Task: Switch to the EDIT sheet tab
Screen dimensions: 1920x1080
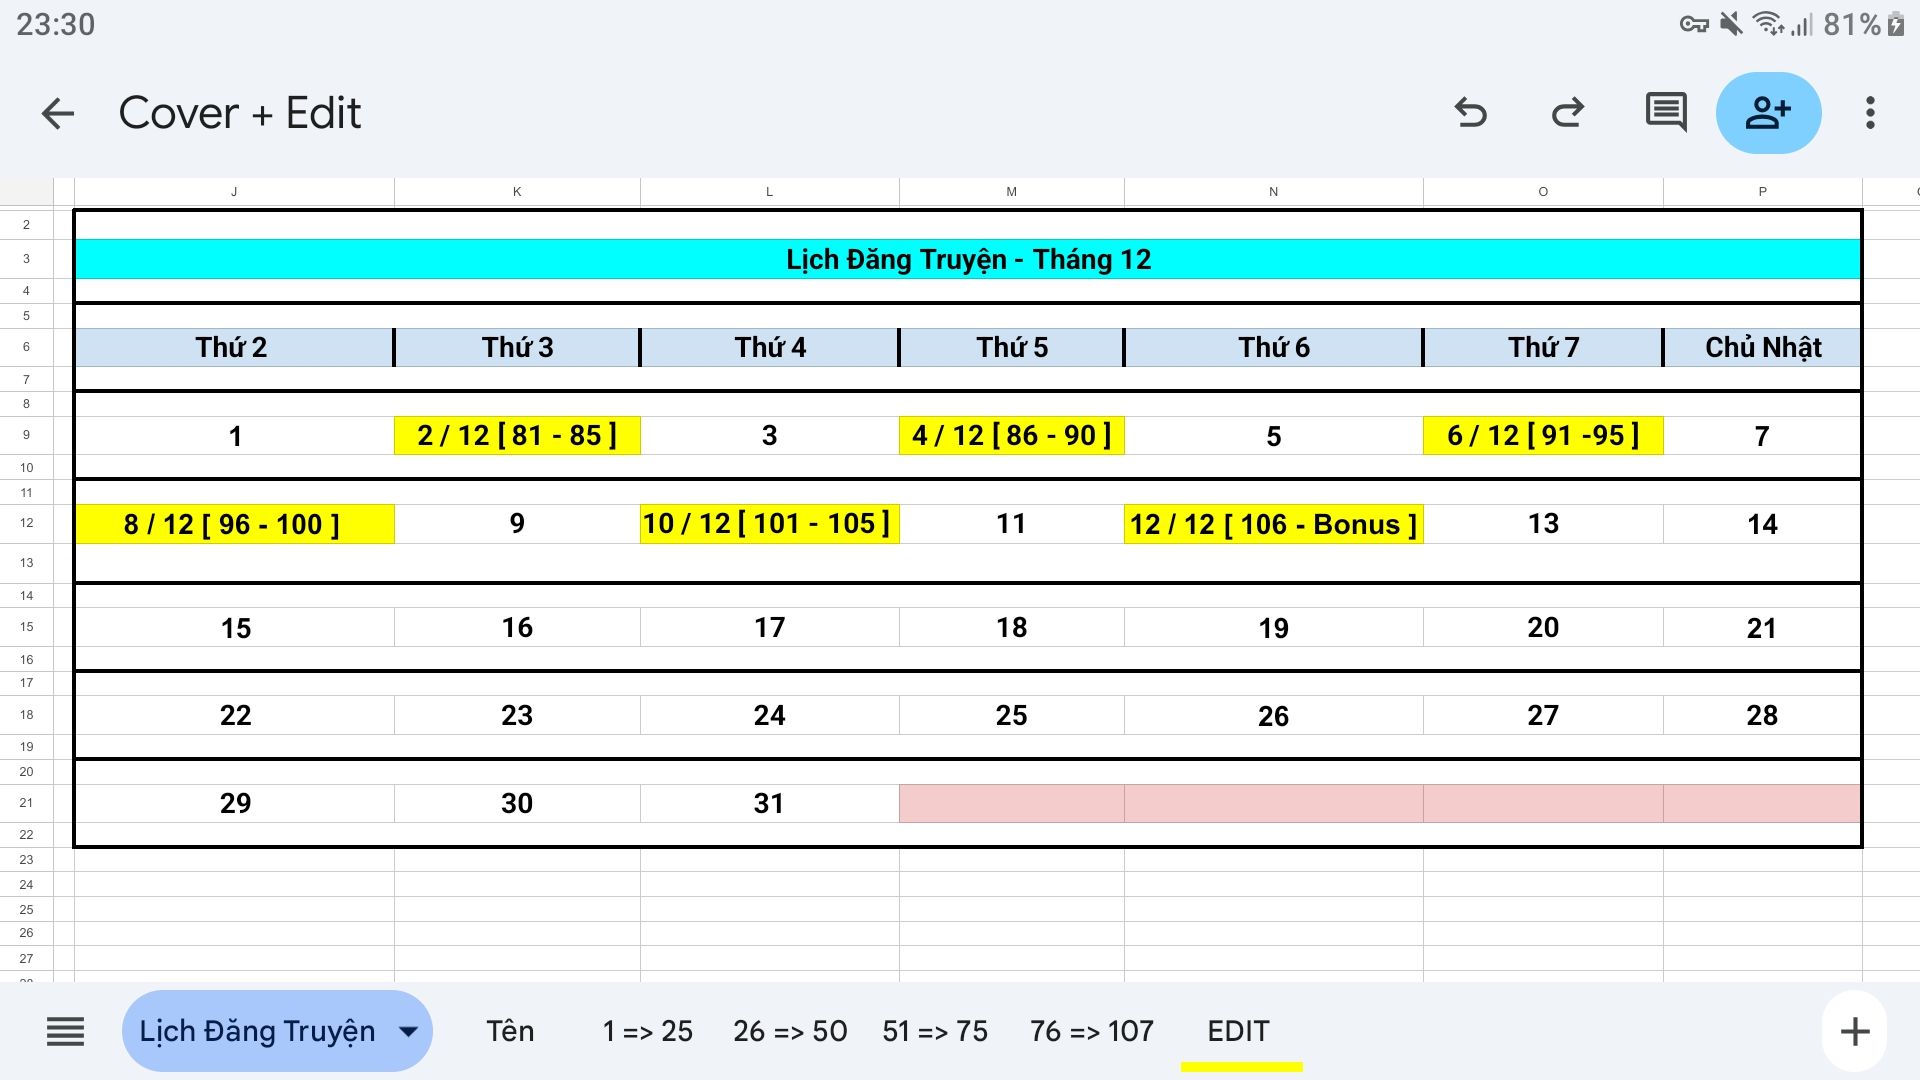Action: tap(1238, 1031)
